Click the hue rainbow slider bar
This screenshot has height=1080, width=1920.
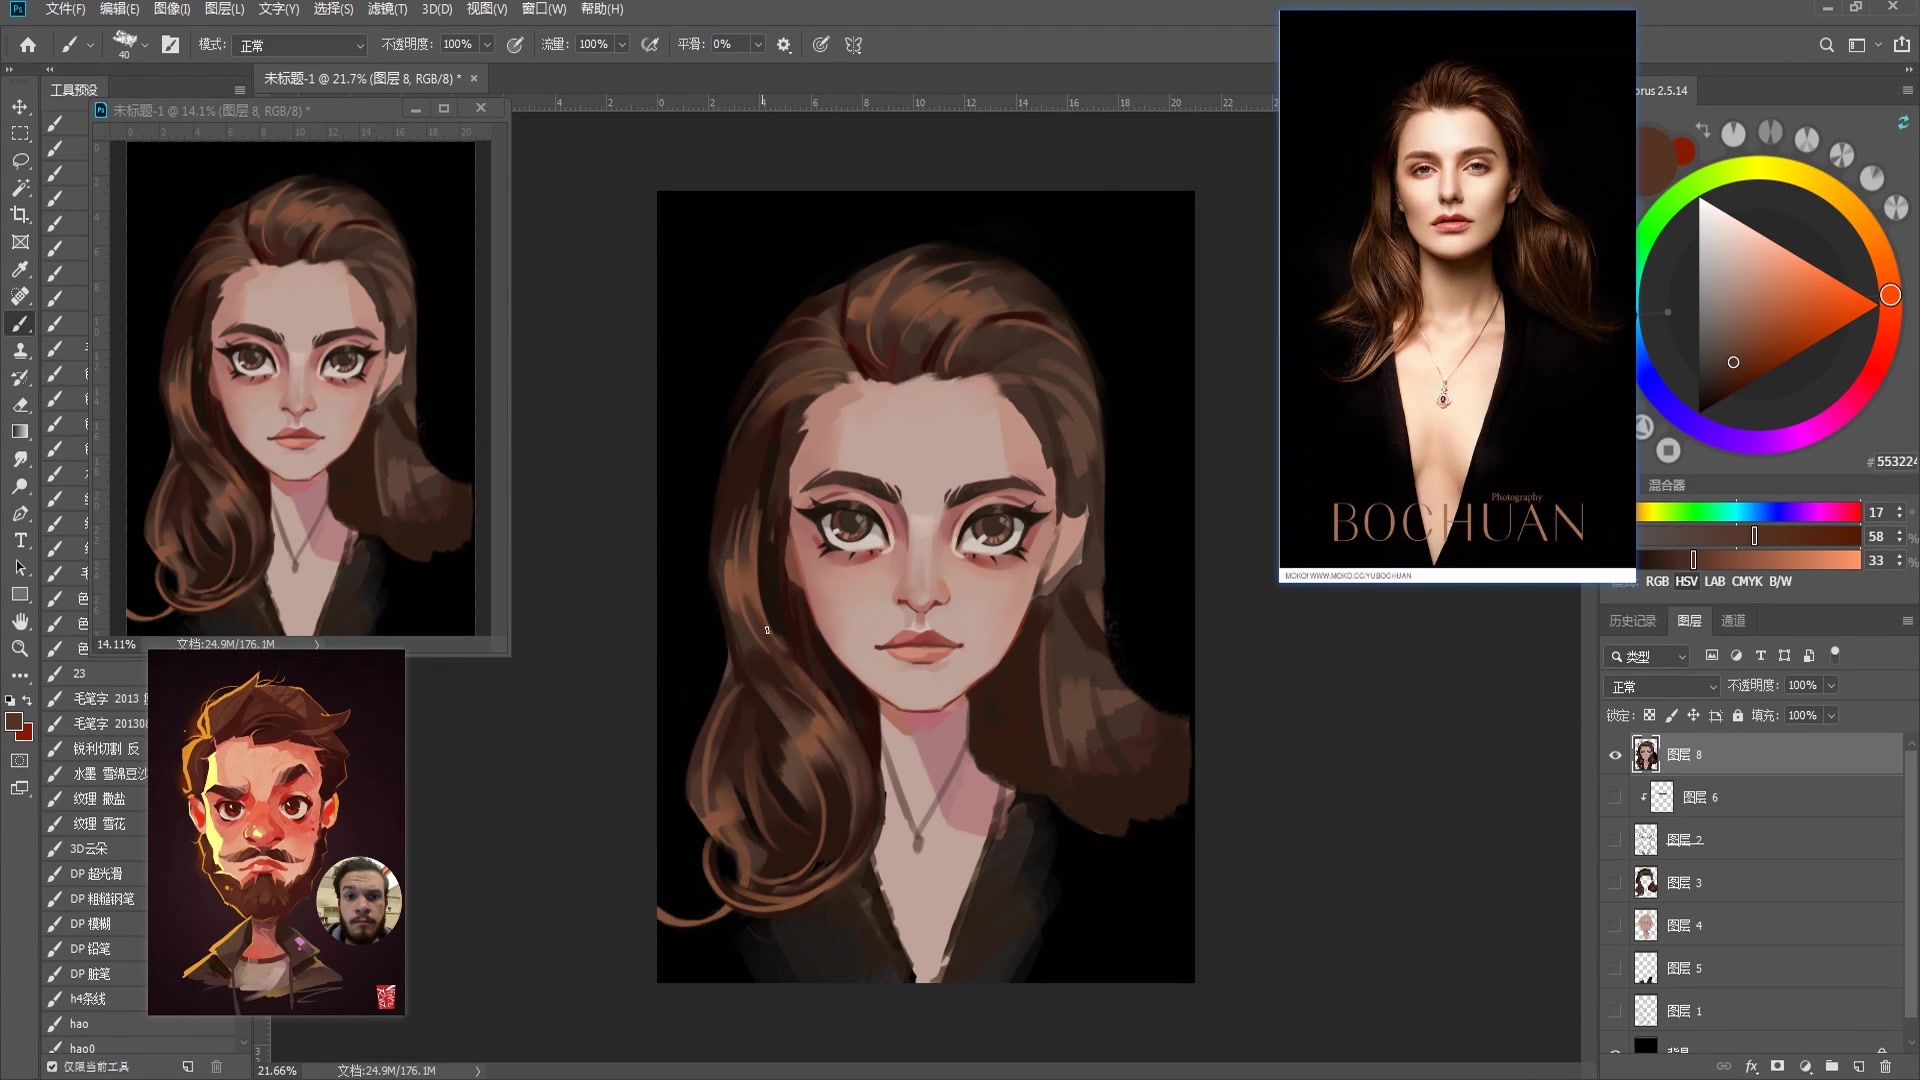pyautogui.click(x=1748, y=512)
